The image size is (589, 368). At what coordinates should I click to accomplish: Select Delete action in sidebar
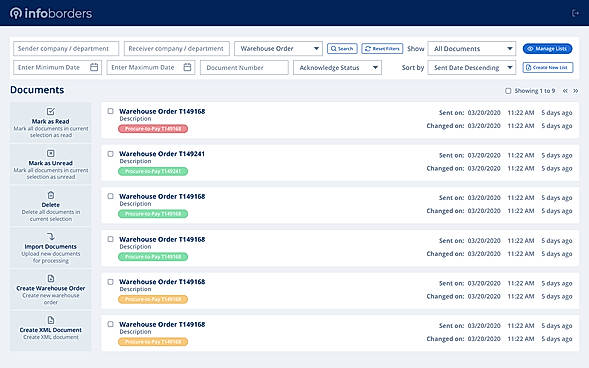pyautogui.click(x=51, y=206)
